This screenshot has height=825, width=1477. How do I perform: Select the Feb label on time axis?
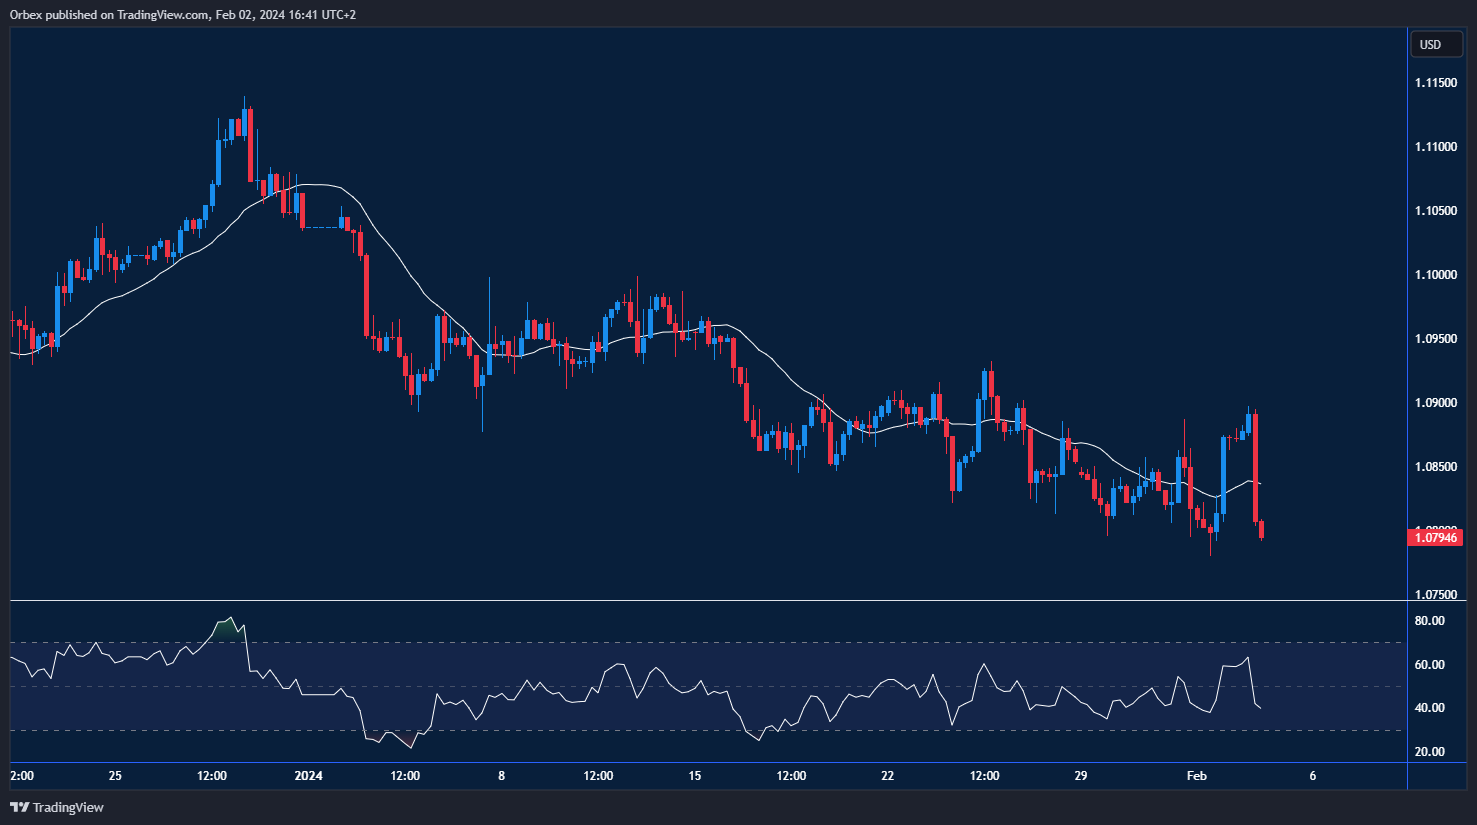(1196, 776)
